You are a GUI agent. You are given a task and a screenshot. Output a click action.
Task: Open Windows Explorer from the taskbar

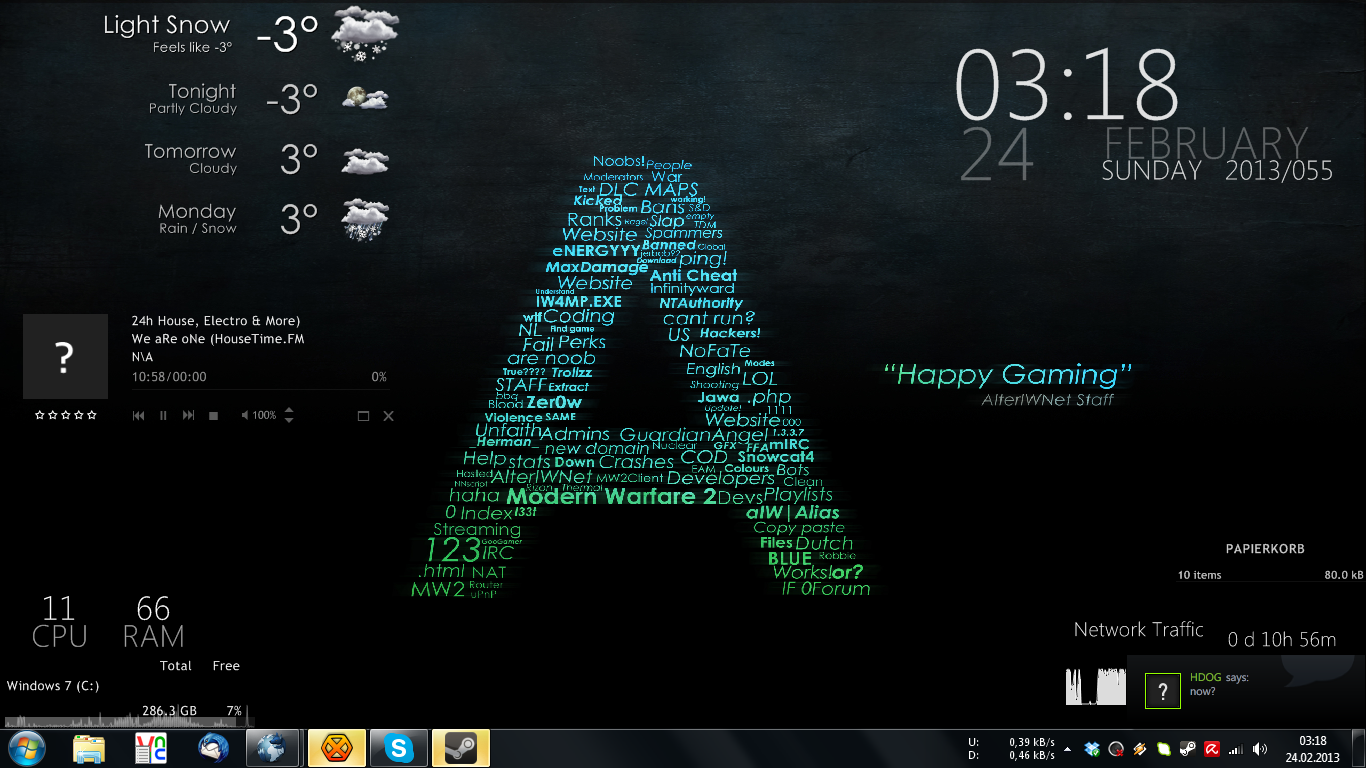(x=89, y=748)
